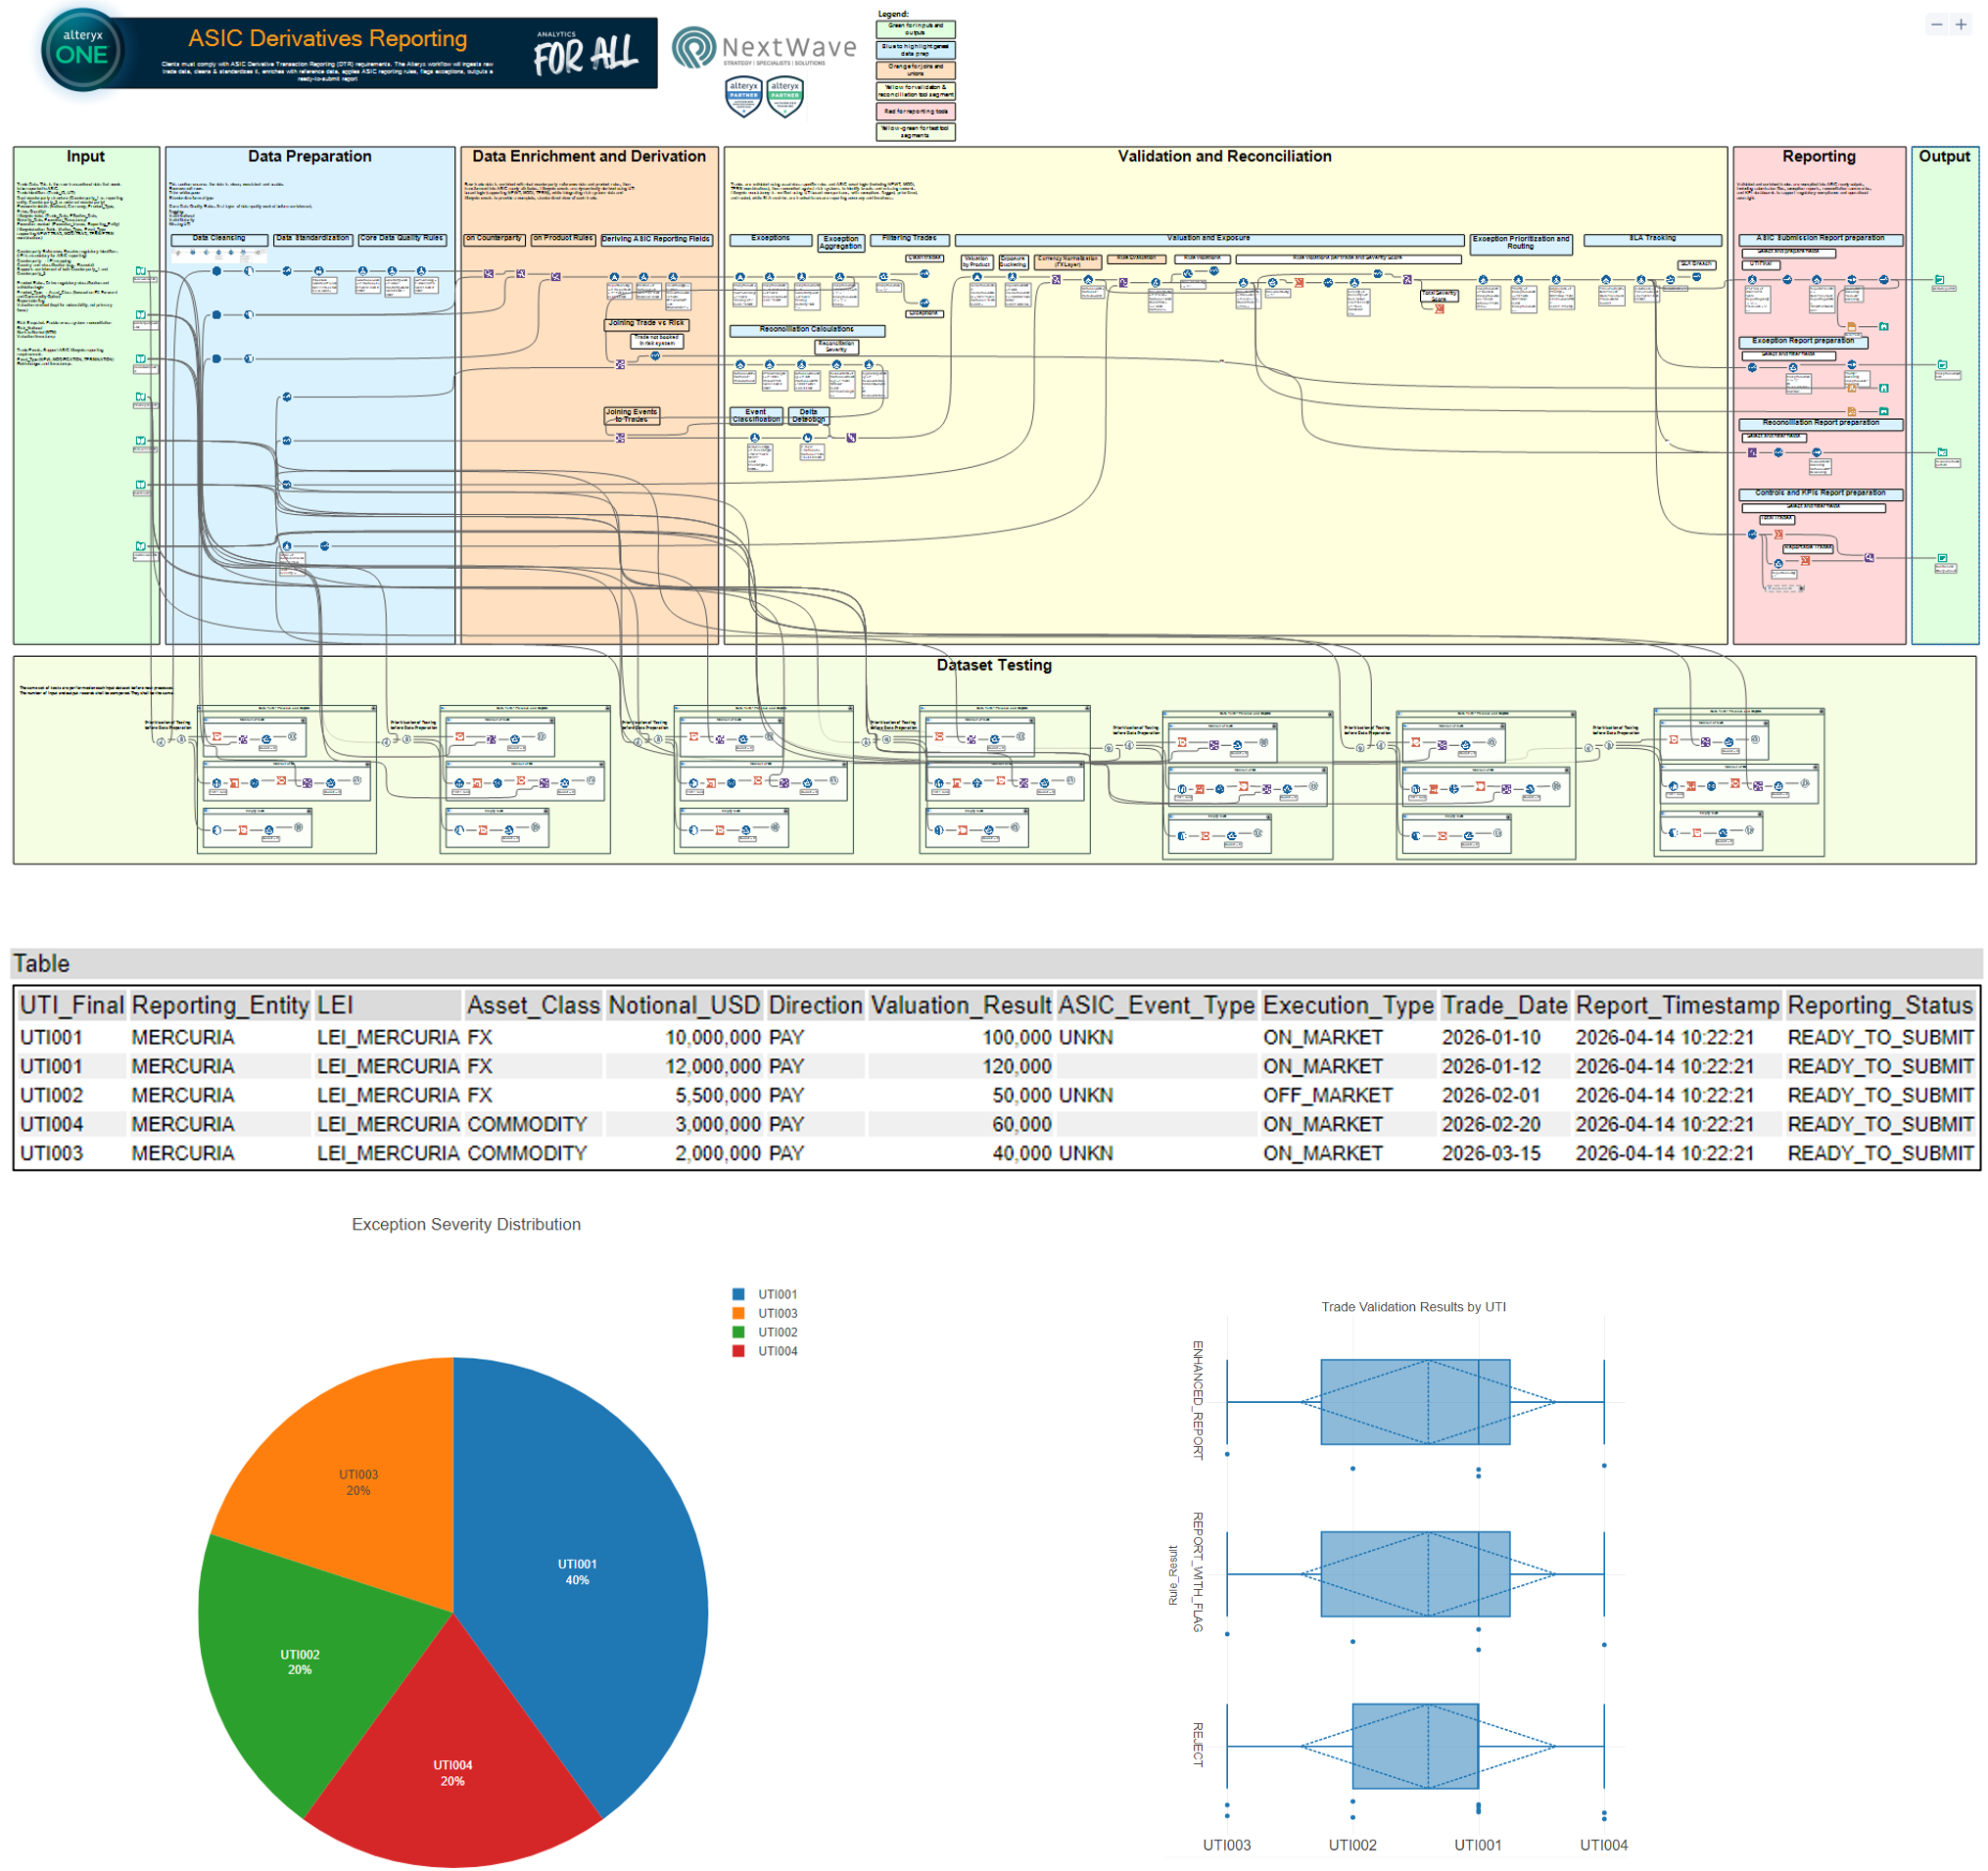The width and height of the screenshot is (1988, 1871).
Task: Select the top Output Data tool icon
Action: (1939, 280)
